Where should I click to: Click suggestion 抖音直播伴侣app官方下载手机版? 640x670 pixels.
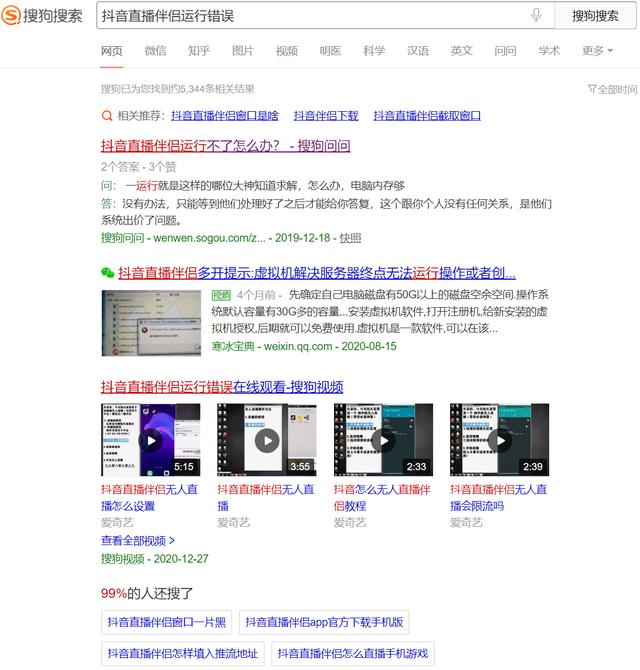[x=324, y=623]
